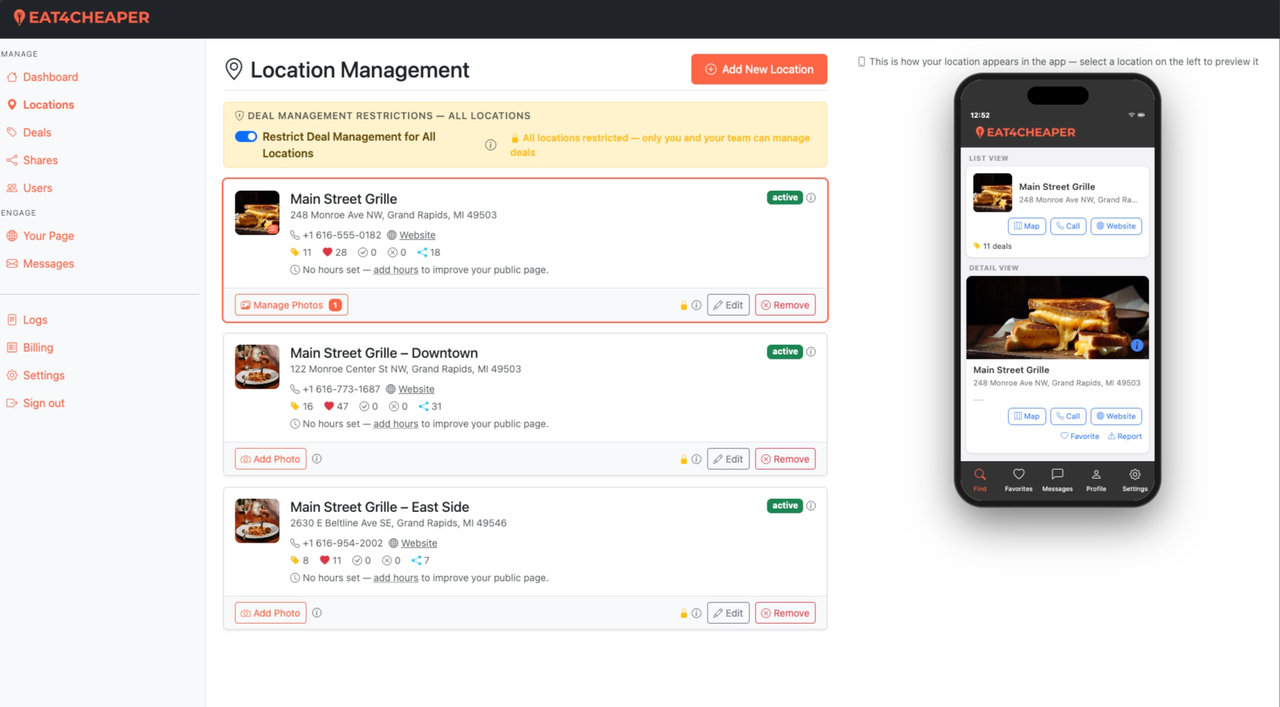The width and height of the screenshot is (1280, 707).
Task: Open Website link for East Side location
Action: click(419, 543)
